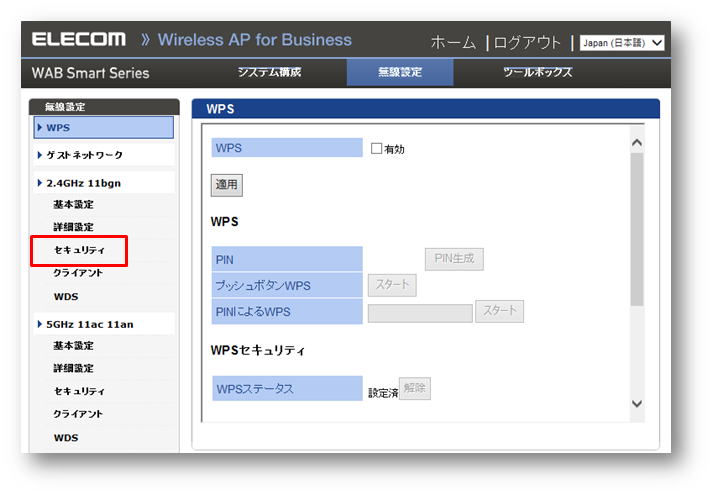Open セキュリティ under 2.4GHz 11bgn
Viewport: 713px width, 495px height.
pos(79,250)
